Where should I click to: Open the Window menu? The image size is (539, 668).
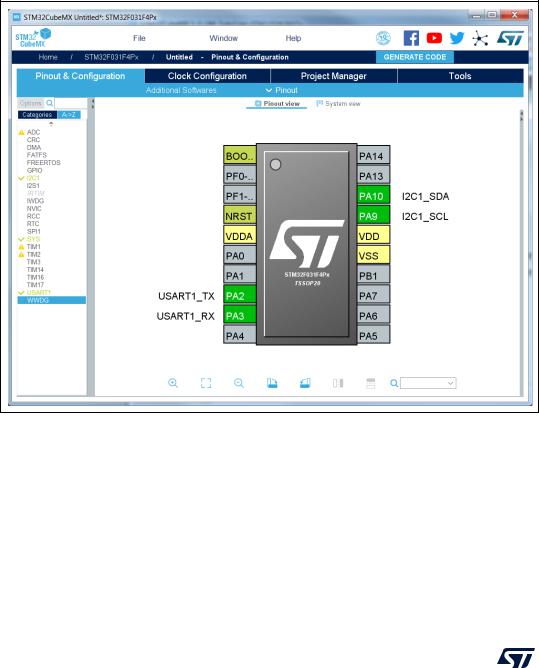(223, 38)
